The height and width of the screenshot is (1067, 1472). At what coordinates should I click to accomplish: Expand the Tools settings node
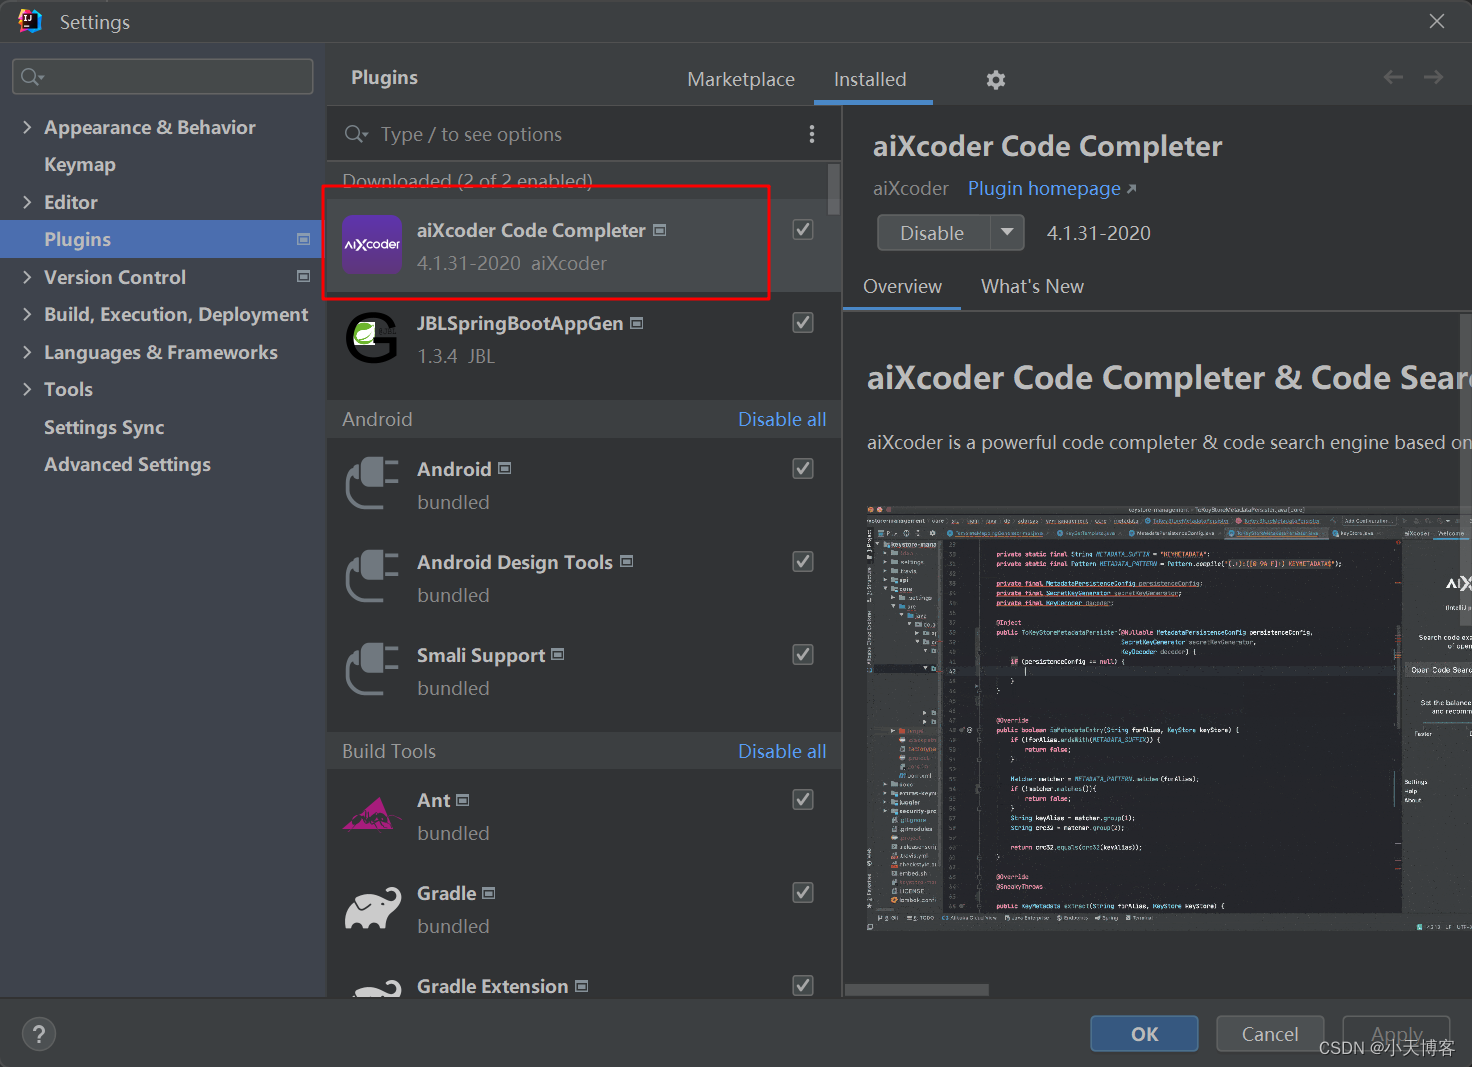click(x=27, y=389)
